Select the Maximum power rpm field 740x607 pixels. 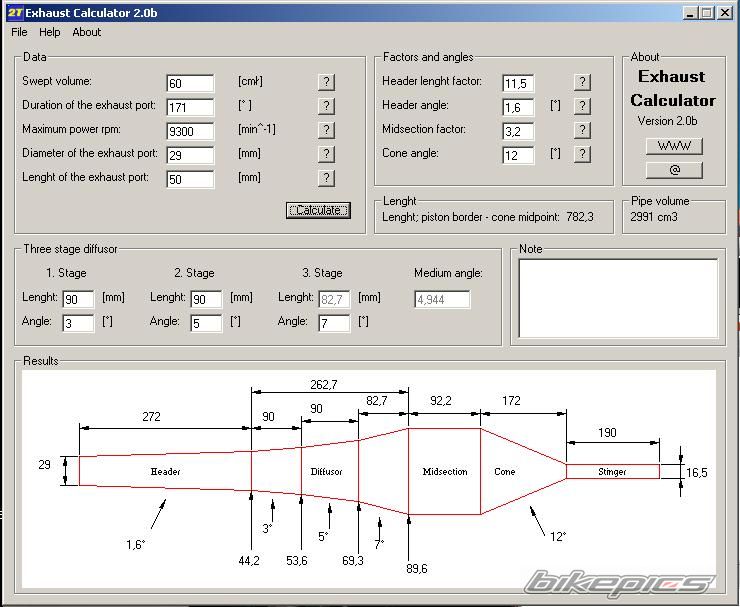[x=190, y=131]
